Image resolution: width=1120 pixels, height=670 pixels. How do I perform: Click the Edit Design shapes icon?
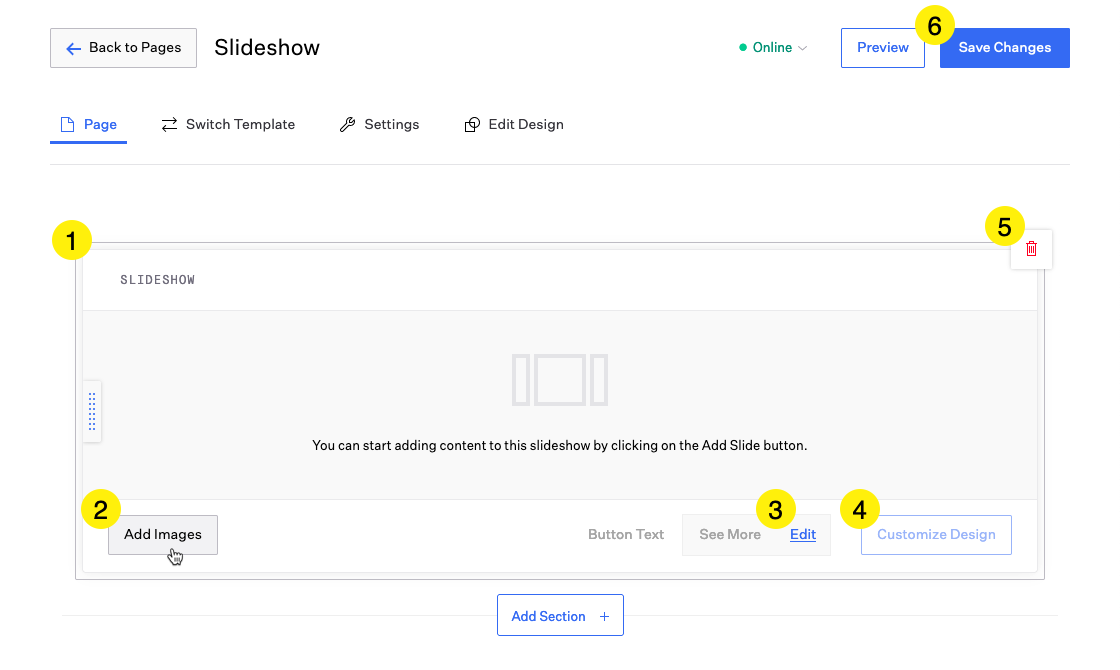coord(472,125)
